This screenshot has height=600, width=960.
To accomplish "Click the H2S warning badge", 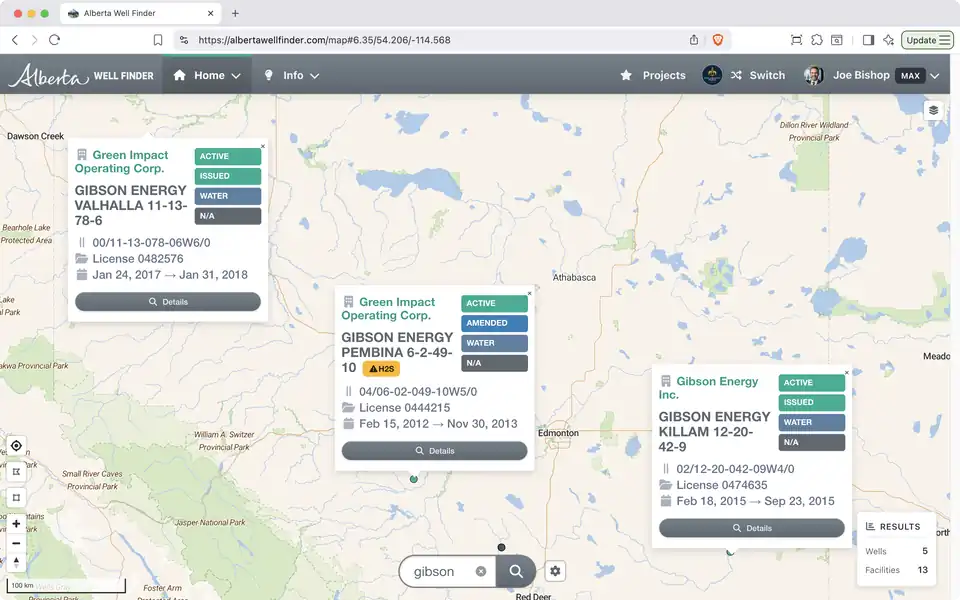I will 381,369.
